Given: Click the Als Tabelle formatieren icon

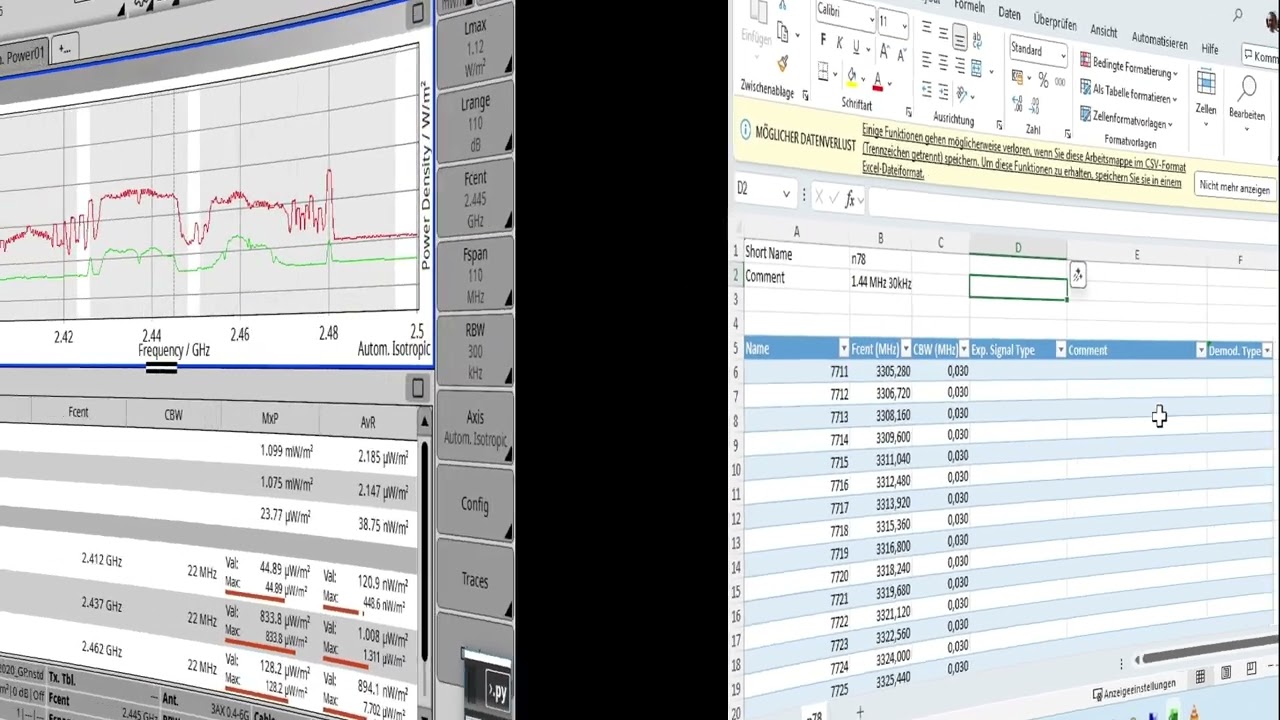Looking at the screenshot, I should pos(1084,88).
